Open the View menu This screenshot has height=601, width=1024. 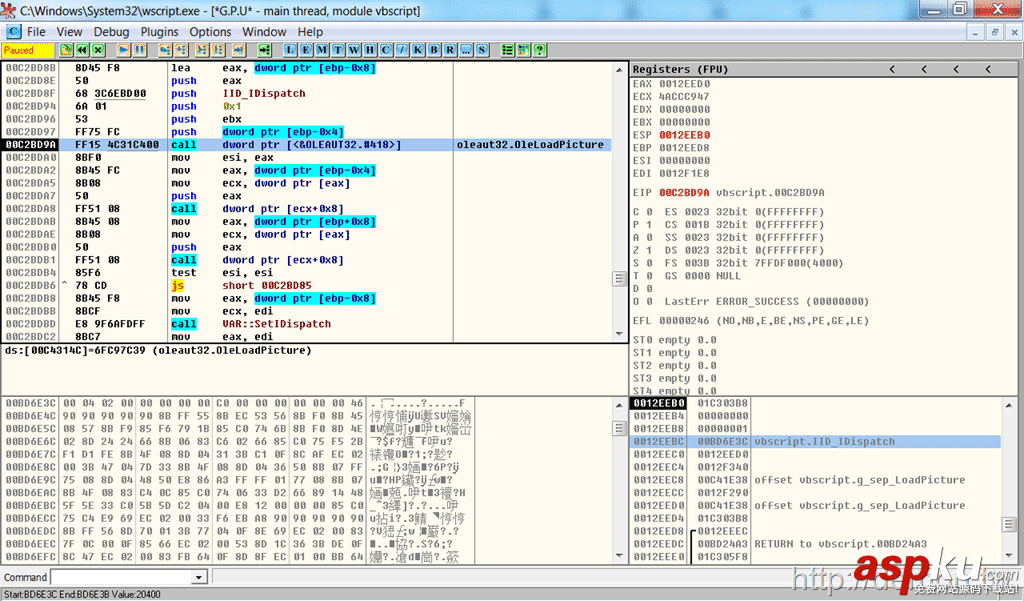pyautogui.click(x=69, y=31)
